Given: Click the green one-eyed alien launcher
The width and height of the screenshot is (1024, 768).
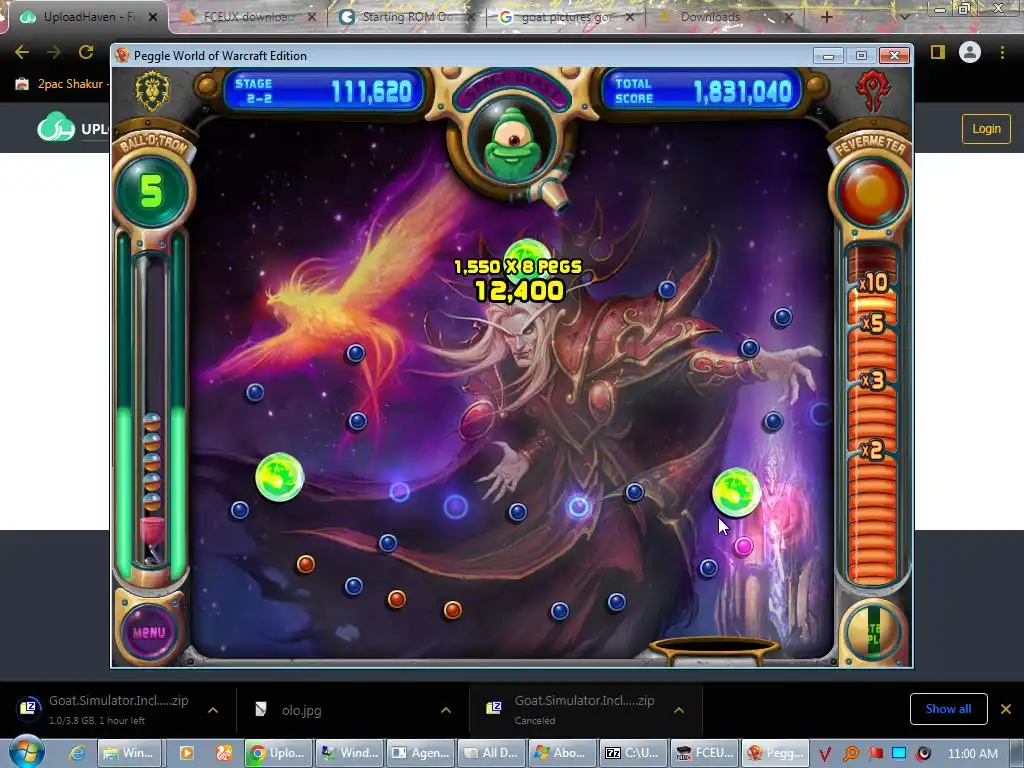Looking at the screenshot, I should click(x=513, y=144).
